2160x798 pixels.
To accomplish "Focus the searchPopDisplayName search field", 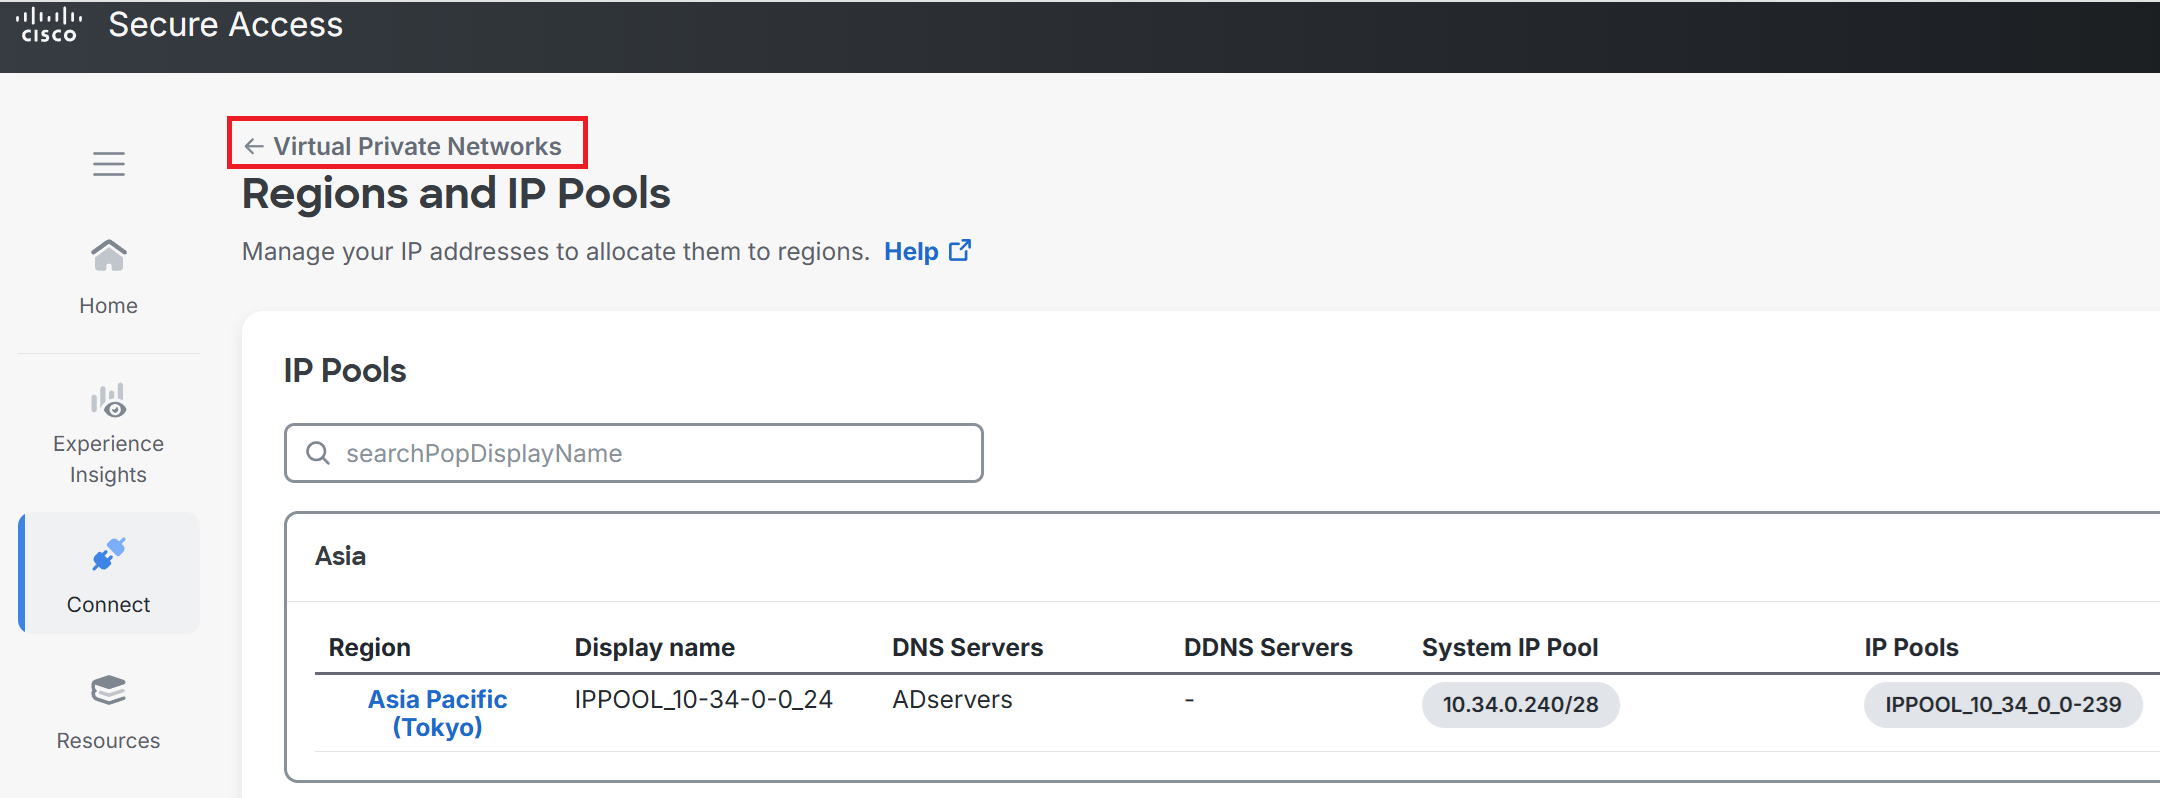I will point(634,453).
